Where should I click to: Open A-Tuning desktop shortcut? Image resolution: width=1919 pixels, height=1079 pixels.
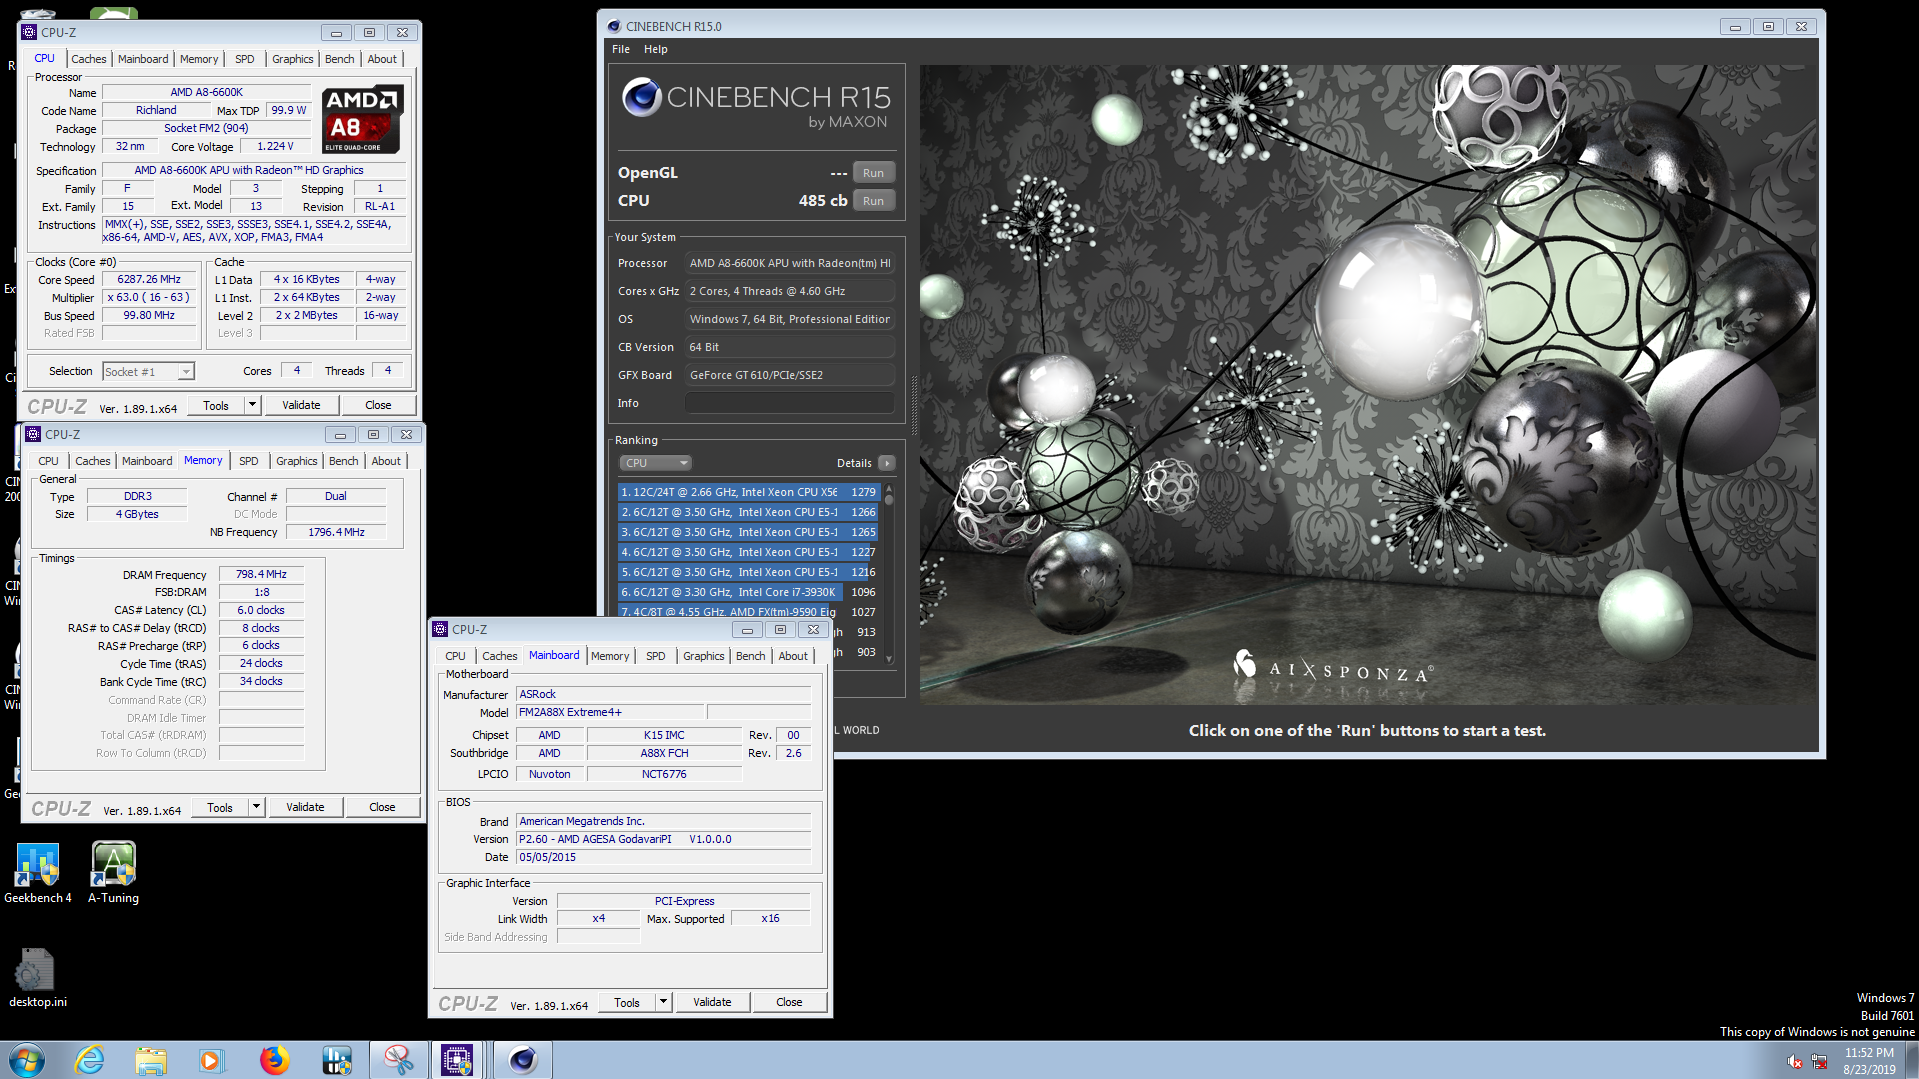coord(113,871)
